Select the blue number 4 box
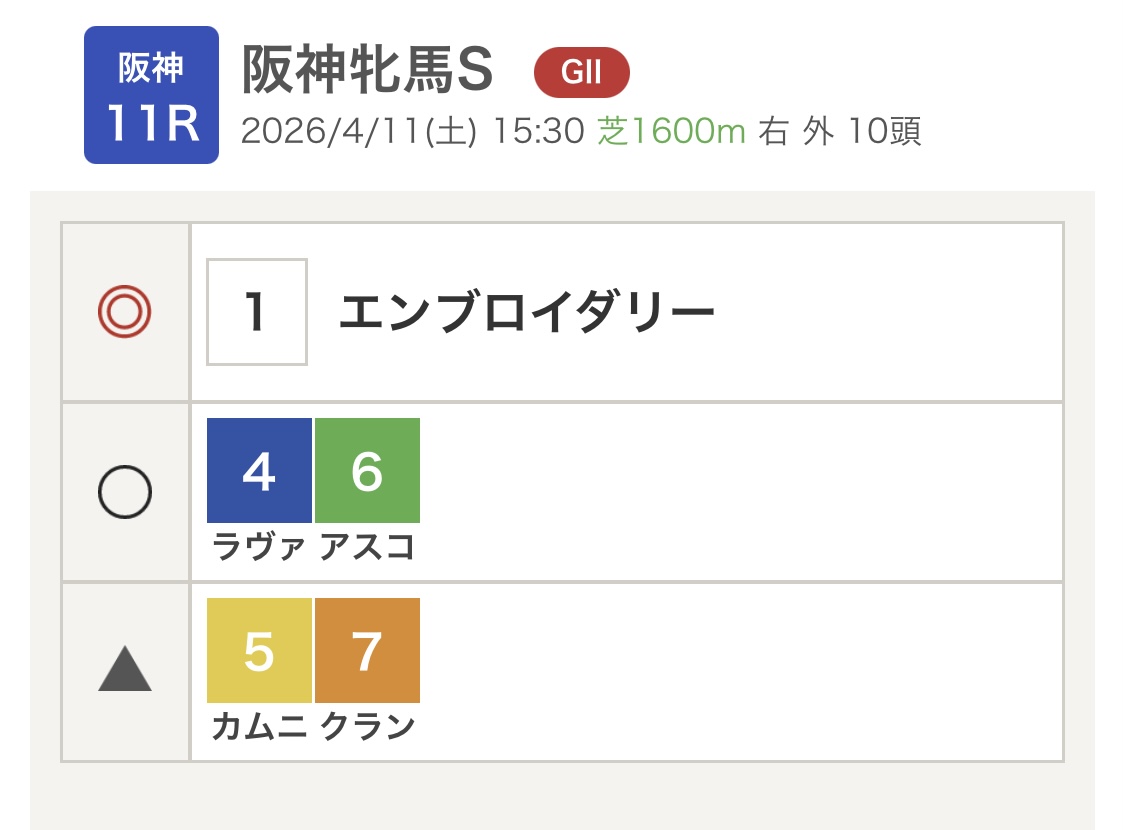 point(259,471)
